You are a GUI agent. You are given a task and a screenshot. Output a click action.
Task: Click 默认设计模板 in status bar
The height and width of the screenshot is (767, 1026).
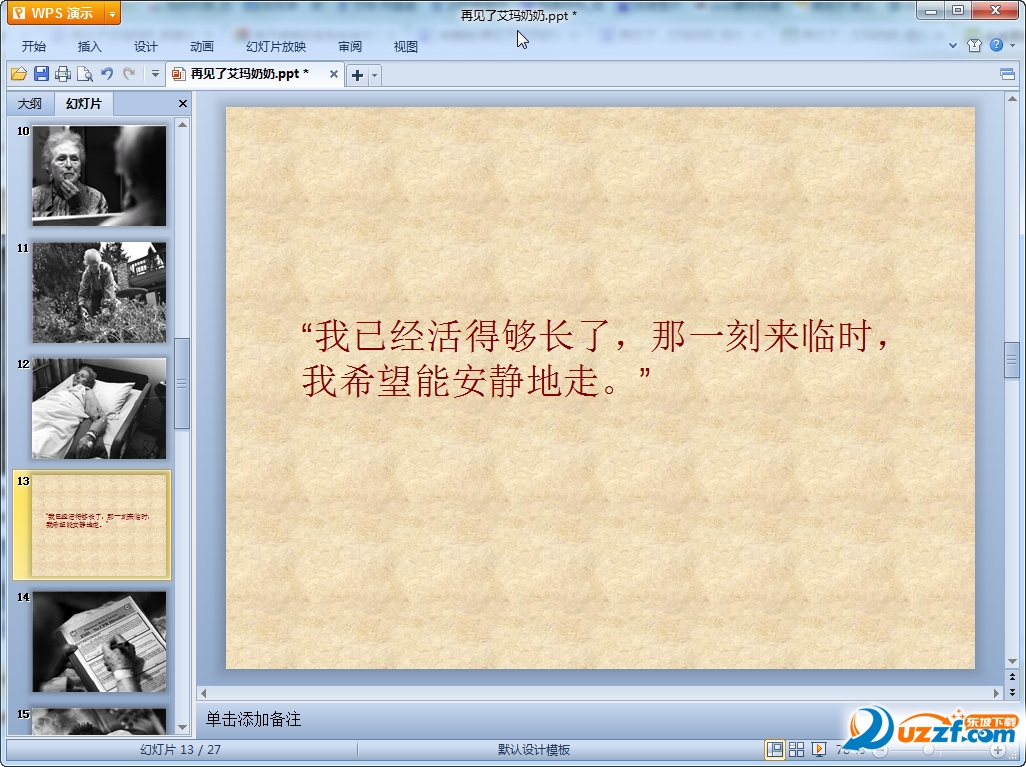click(534, 749)
